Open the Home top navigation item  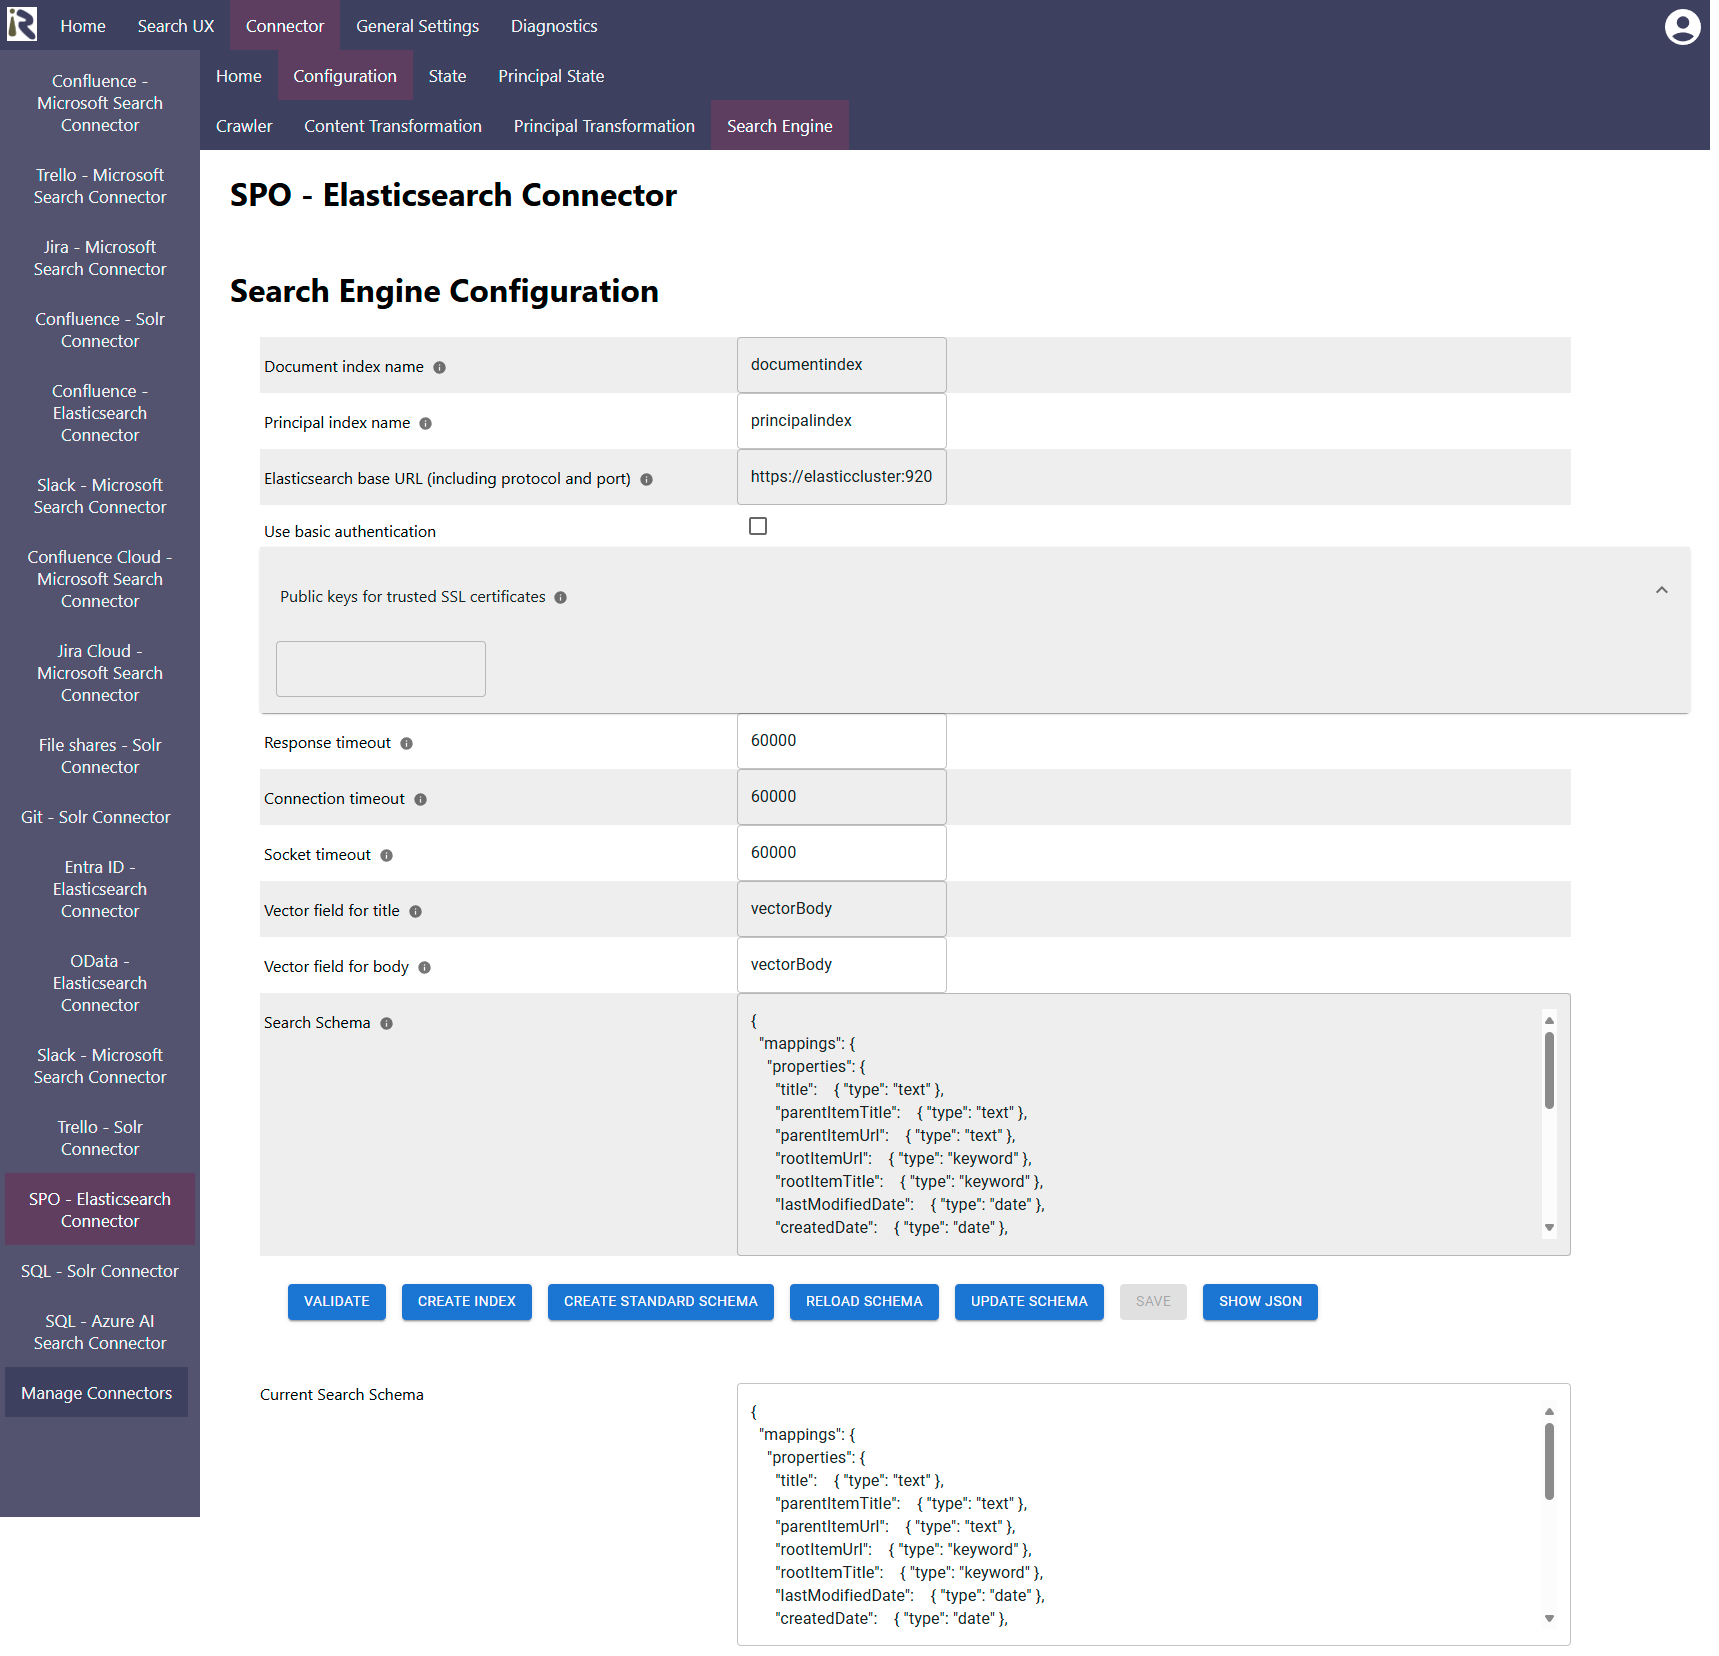83,26
